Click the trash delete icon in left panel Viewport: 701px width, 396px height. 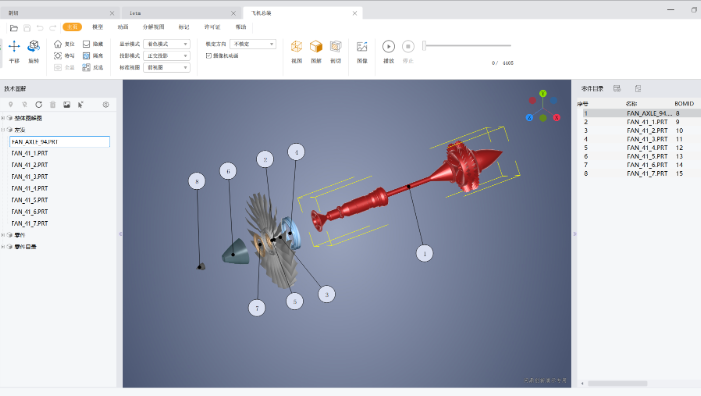[x=53, y=105]
